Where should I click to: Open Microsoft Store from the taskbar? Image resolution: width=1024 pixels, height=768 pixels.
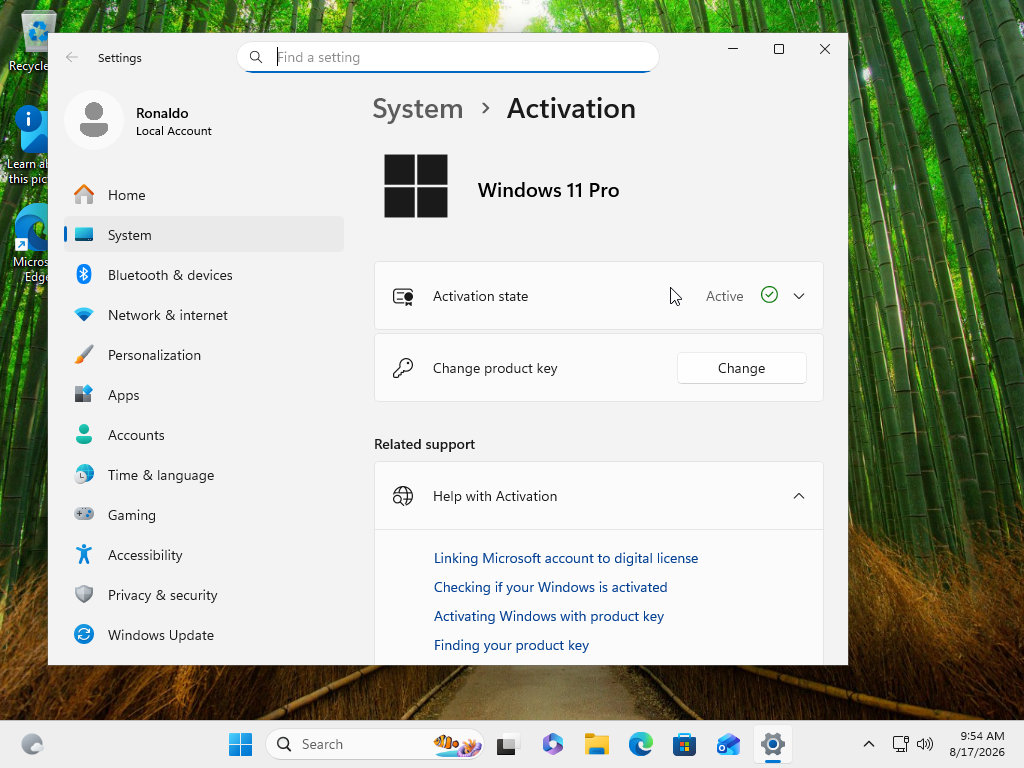click(684, 744)
